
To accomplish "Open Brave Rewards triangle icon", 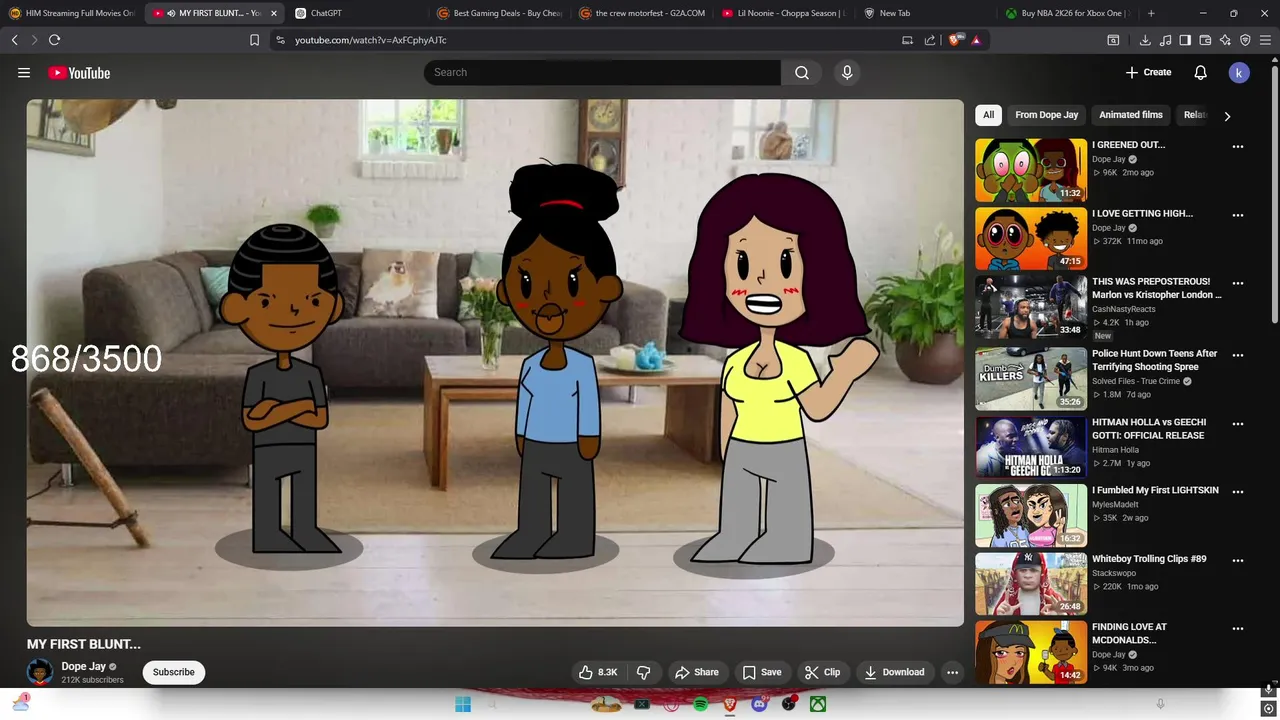I will click(x=976, y=40).
